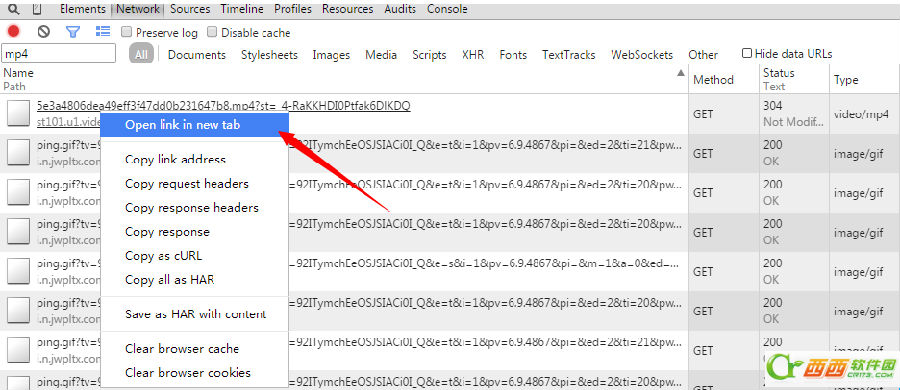Click the mp4 filter text field

pos(59,54)
